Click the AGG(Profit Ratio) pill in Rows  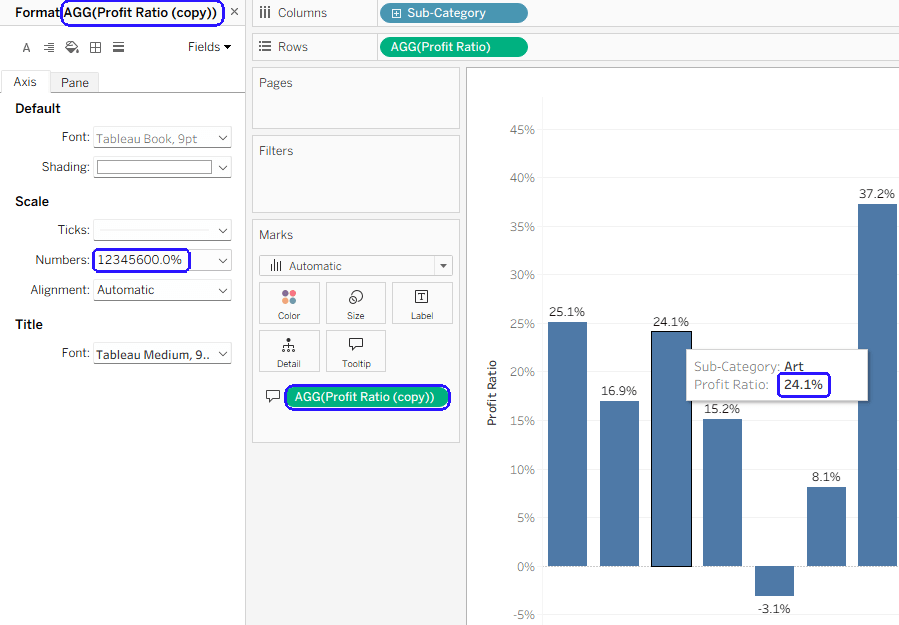coord(454,47)
